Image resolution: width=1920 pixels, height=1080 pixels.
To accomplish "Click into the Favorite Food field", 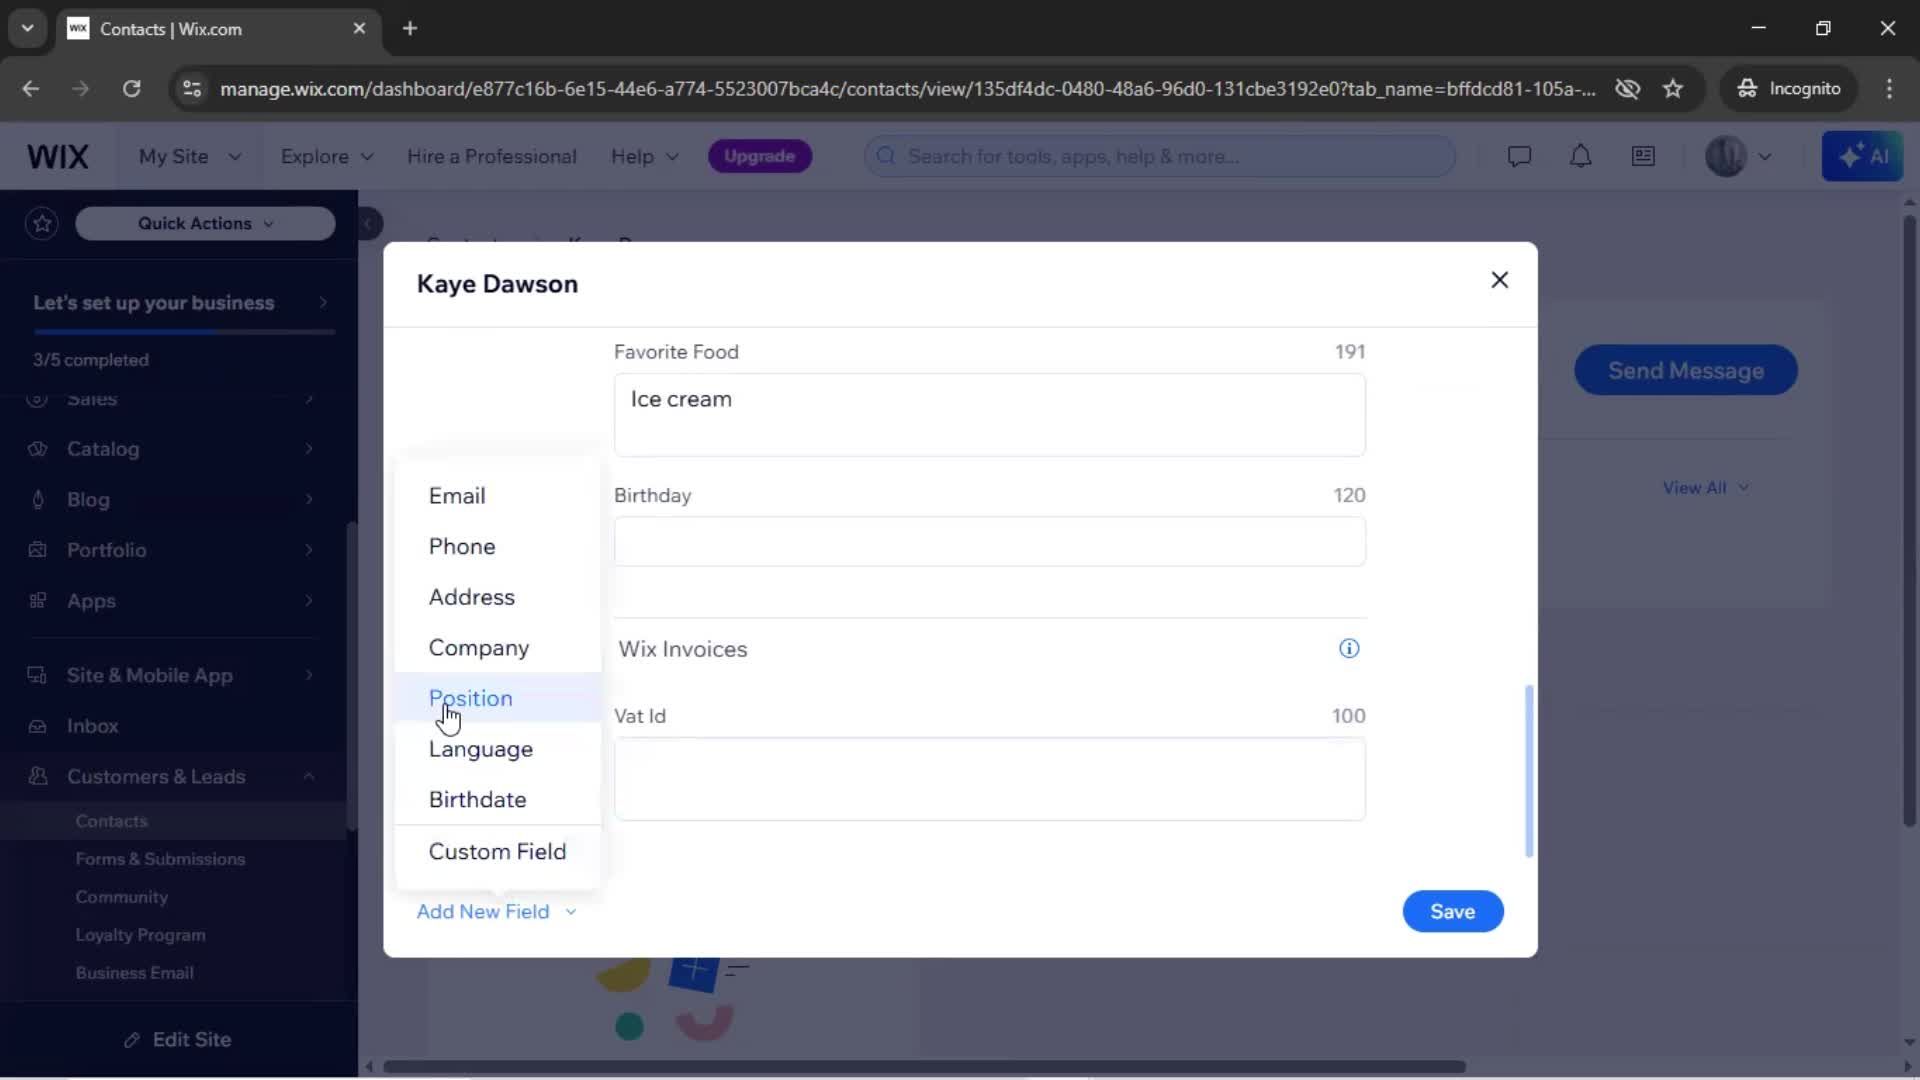I will point(989,415).
